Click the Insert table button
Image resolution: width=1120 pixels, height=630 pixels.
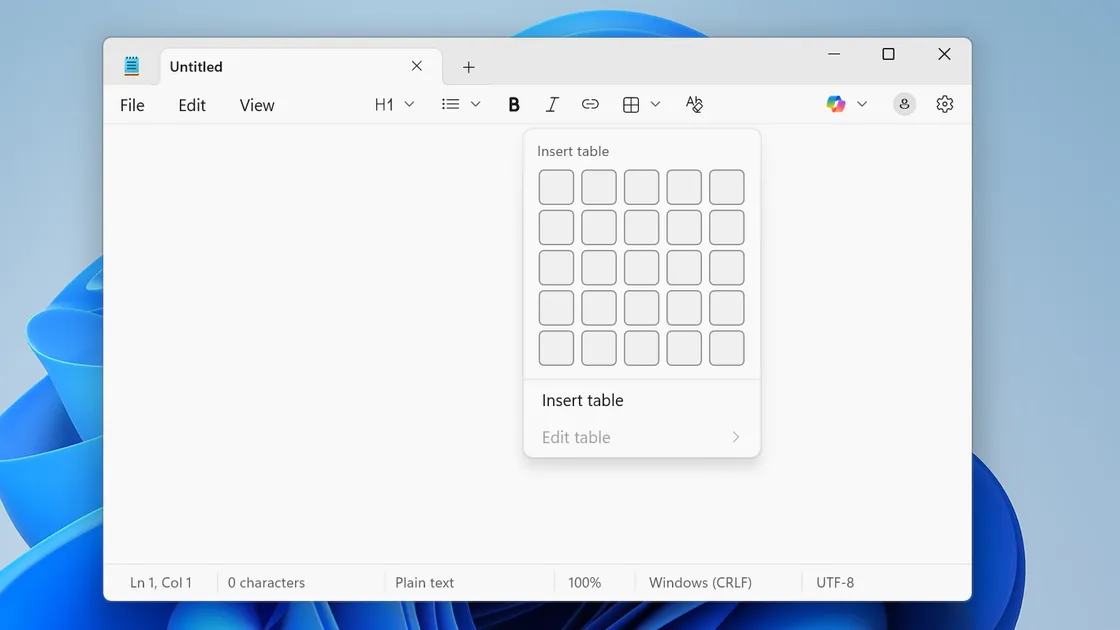[582, 400]
